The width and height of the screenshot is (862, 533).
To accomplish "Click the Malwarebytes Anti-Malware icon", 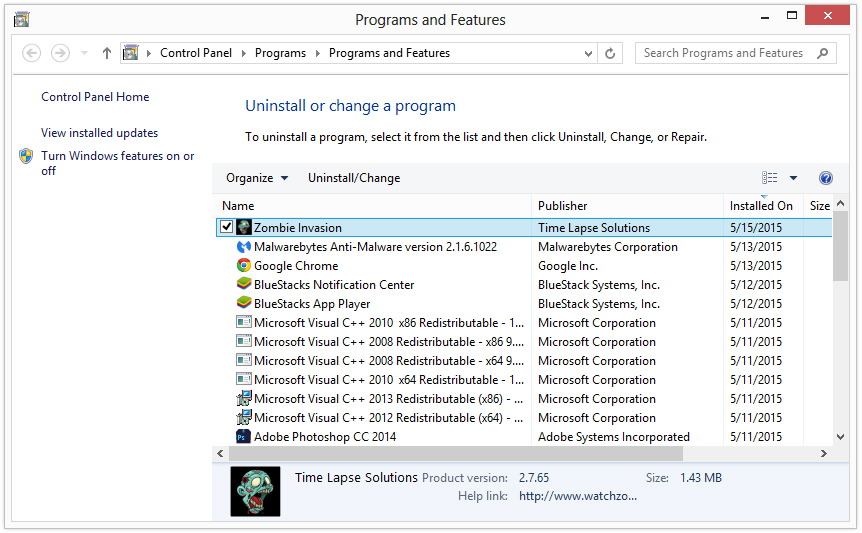I will coord(243,247).
